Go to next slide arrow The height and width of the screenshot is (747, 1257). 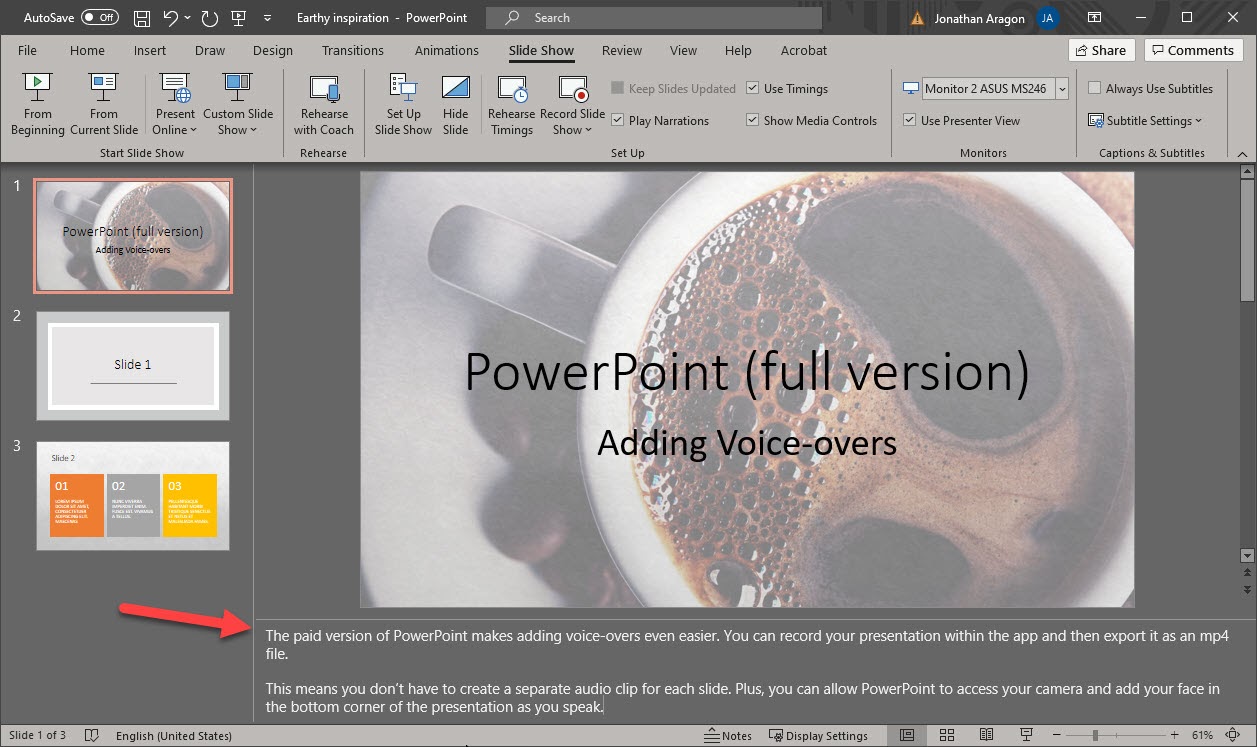click(1247, 590)
